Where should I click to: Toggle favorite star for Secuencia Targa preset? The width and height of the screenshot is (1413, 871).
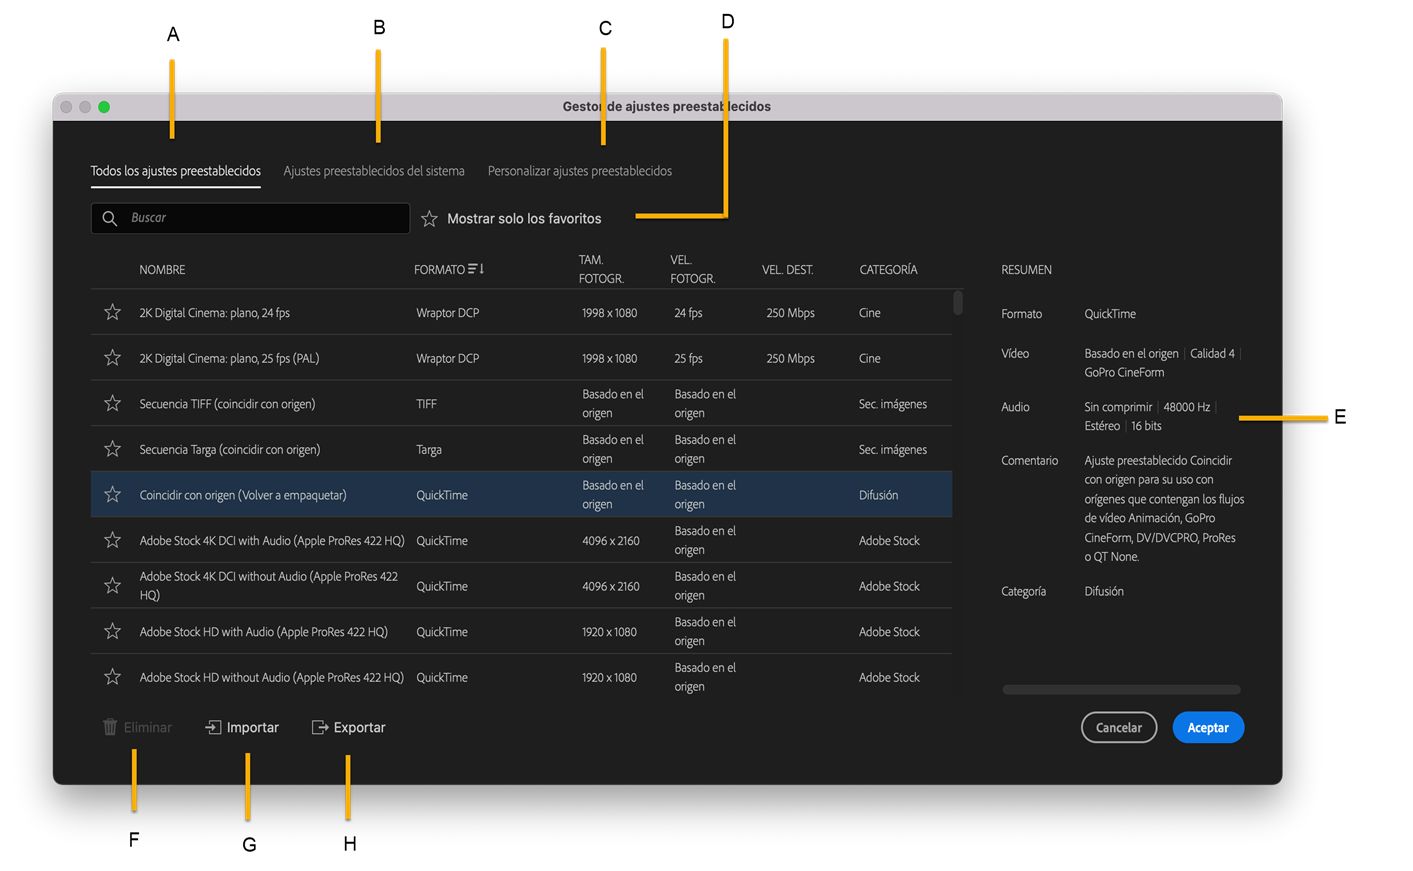click(112, 449)
